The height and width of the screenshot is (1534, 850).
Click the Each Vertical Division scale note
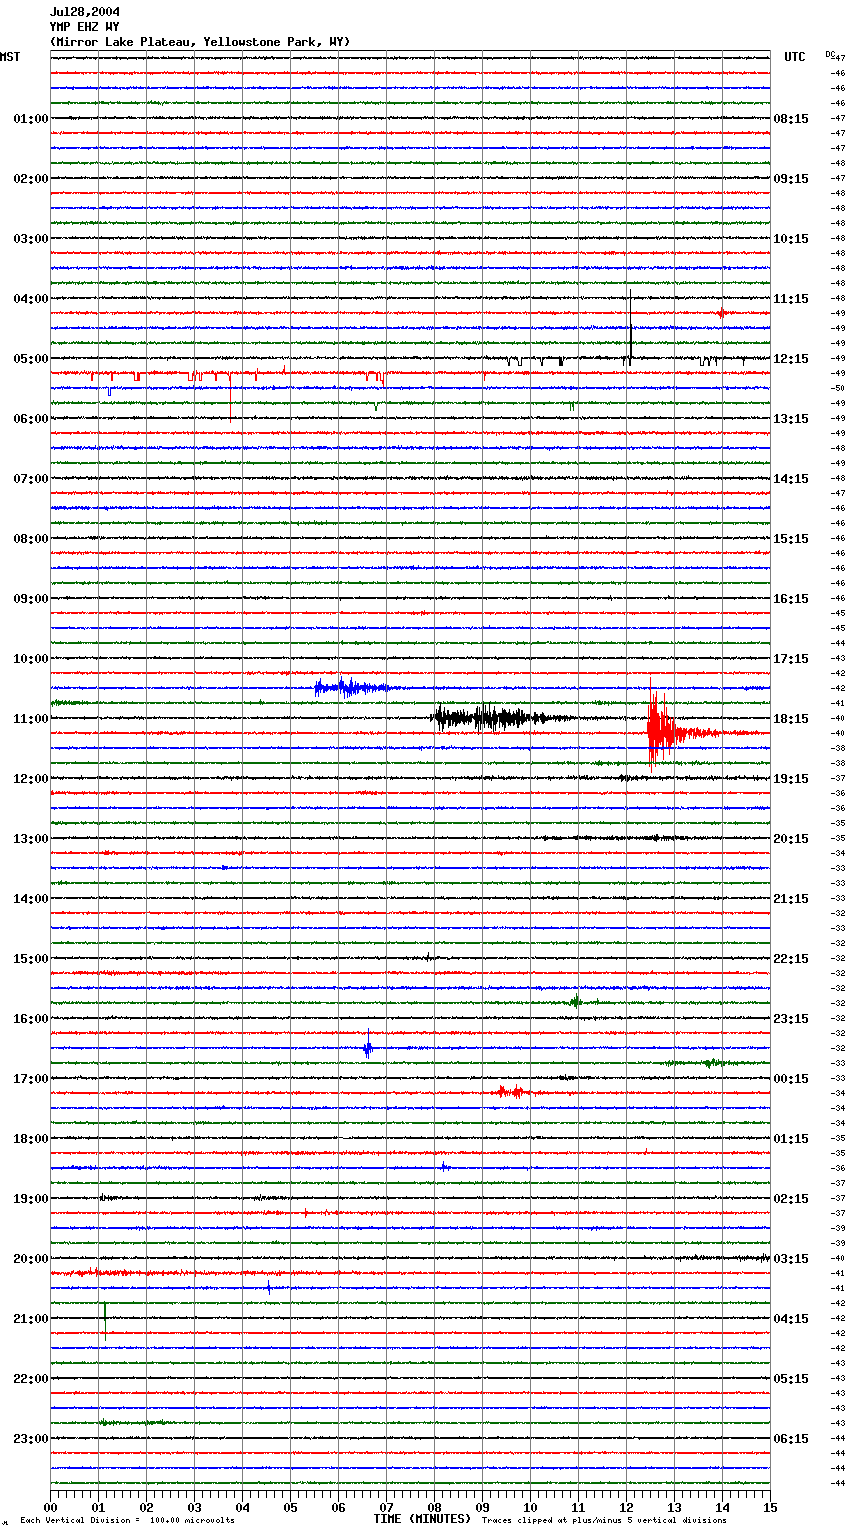[127, 1521]
